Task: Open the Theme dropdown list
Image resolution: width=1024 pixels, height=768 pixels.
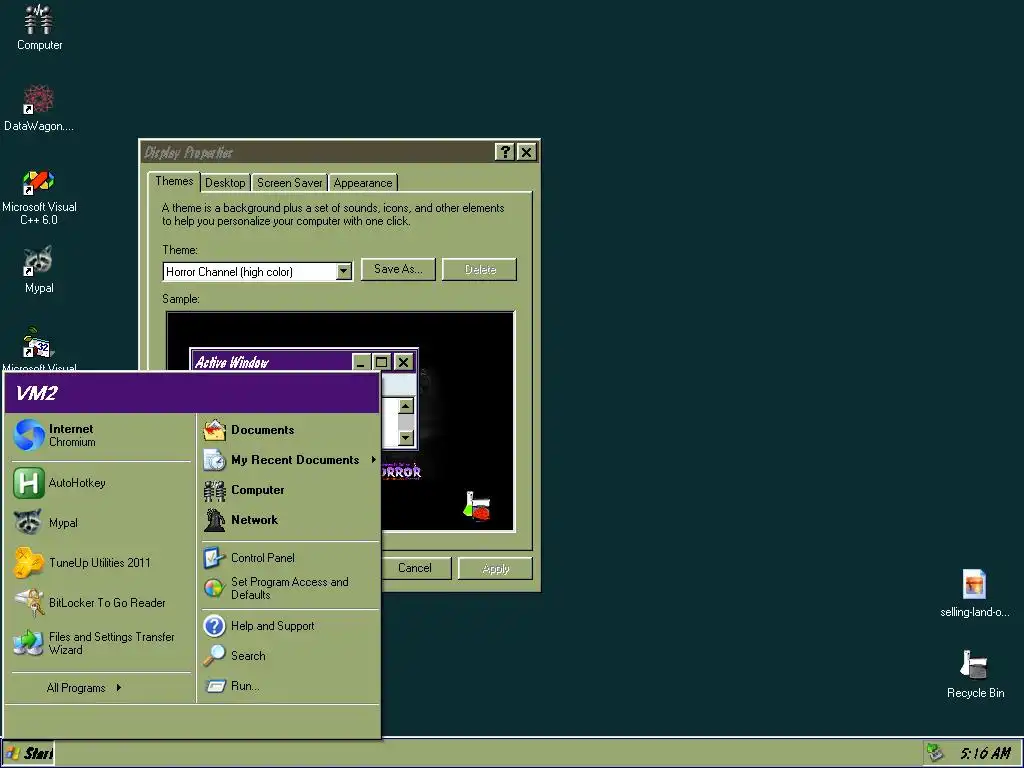Action: pyautogui.click(x=344, y=272)
